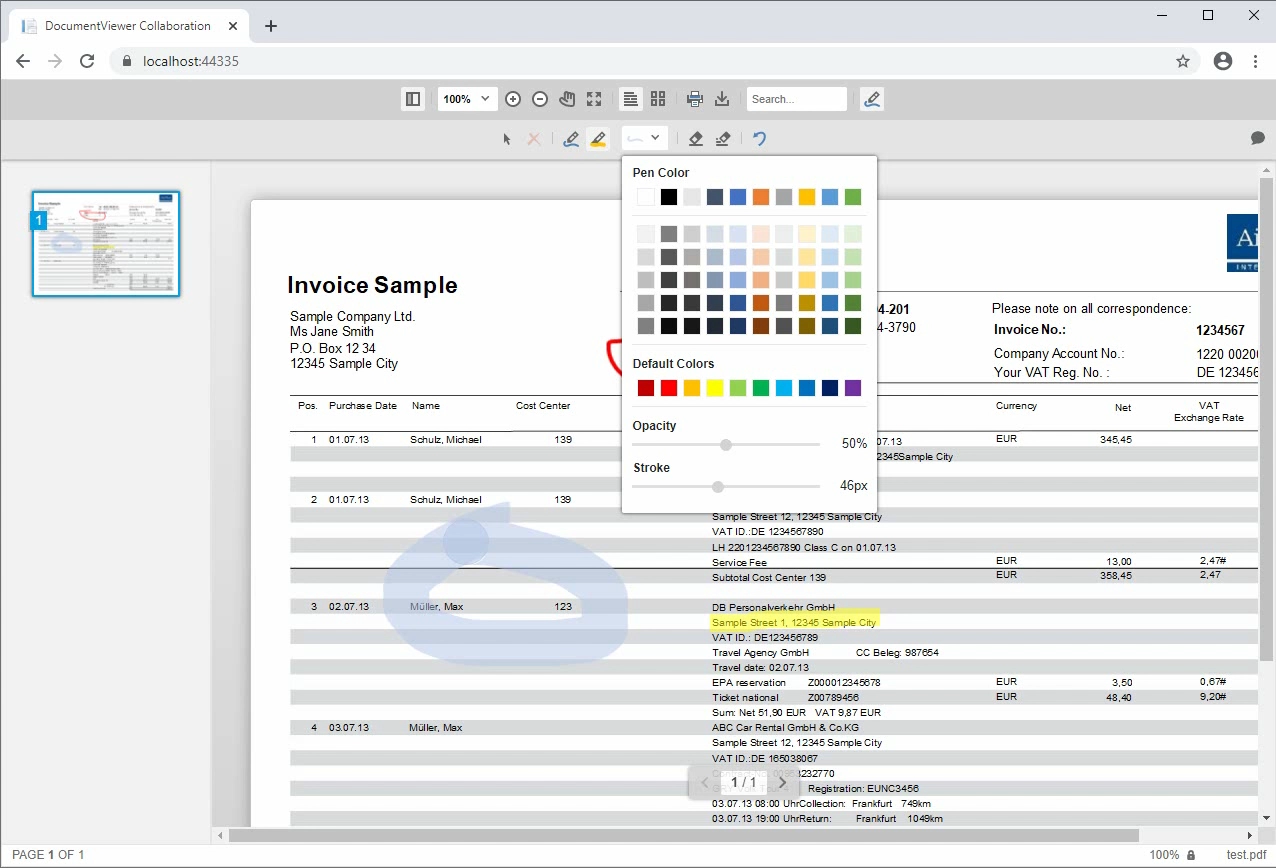Select the yellow highlighter tool
Viewport: 1276px width, 868px height.
click(x=598, y=139)
